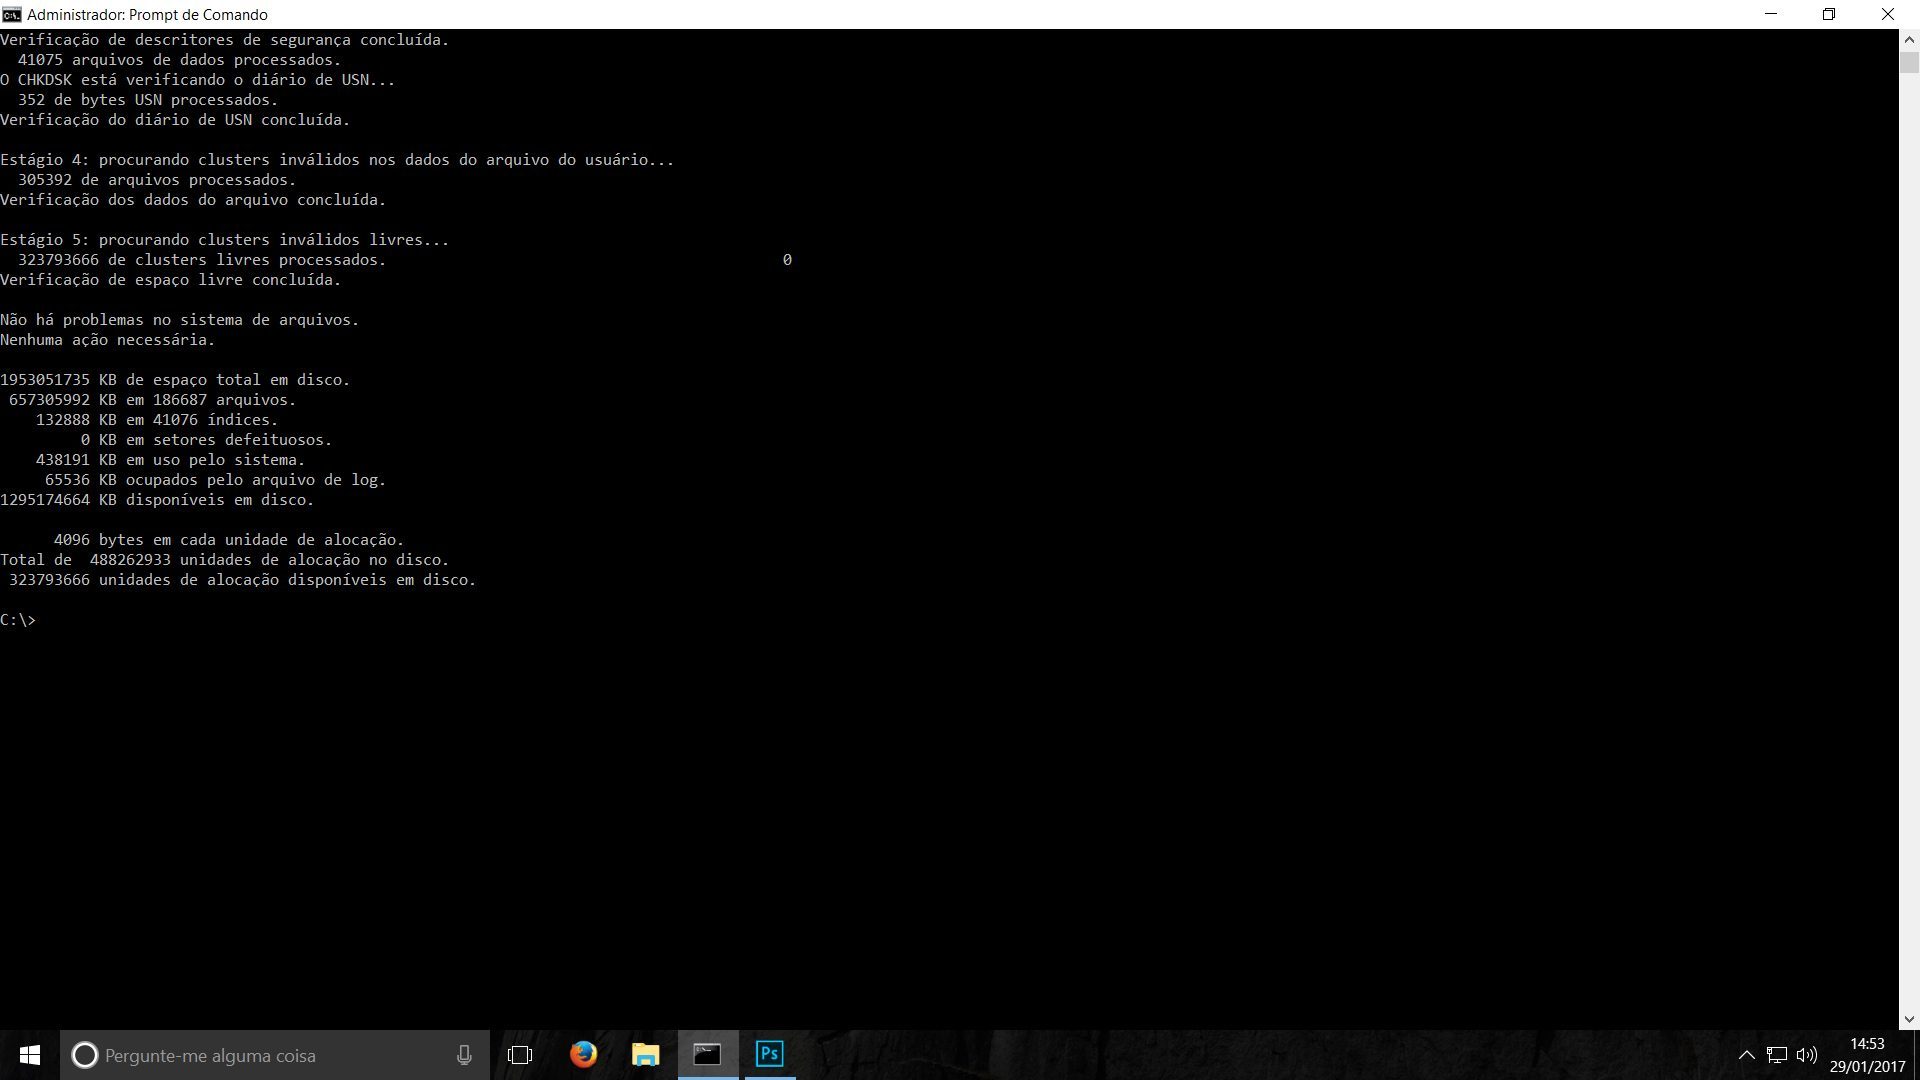Open the clock and date flyout
Screen dimensions: 1920x1080
(1867, 1055)
